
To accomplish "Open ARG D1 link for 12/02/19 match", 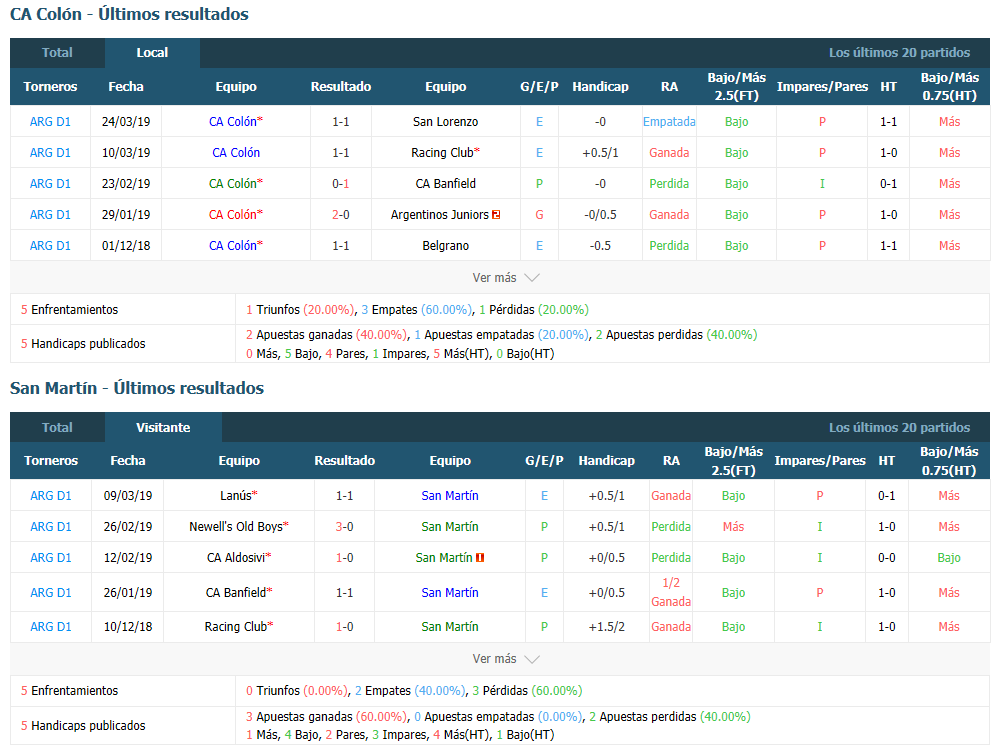I will pos(51,558).
